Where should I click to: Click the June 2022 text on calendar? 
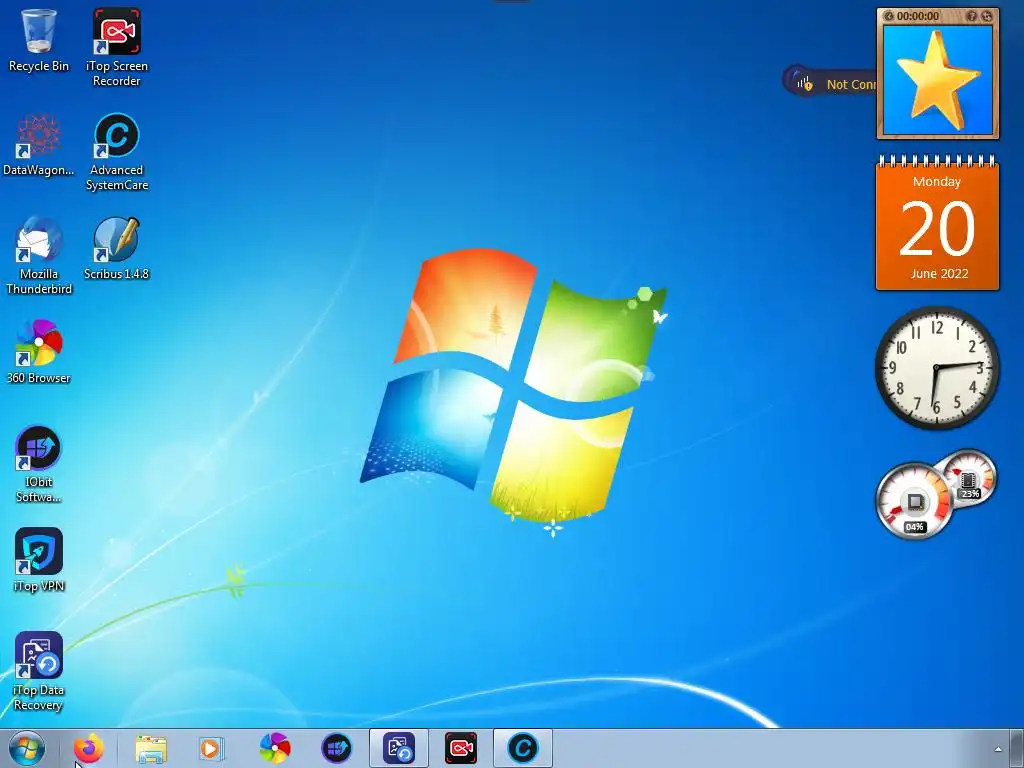coord(939,274)
